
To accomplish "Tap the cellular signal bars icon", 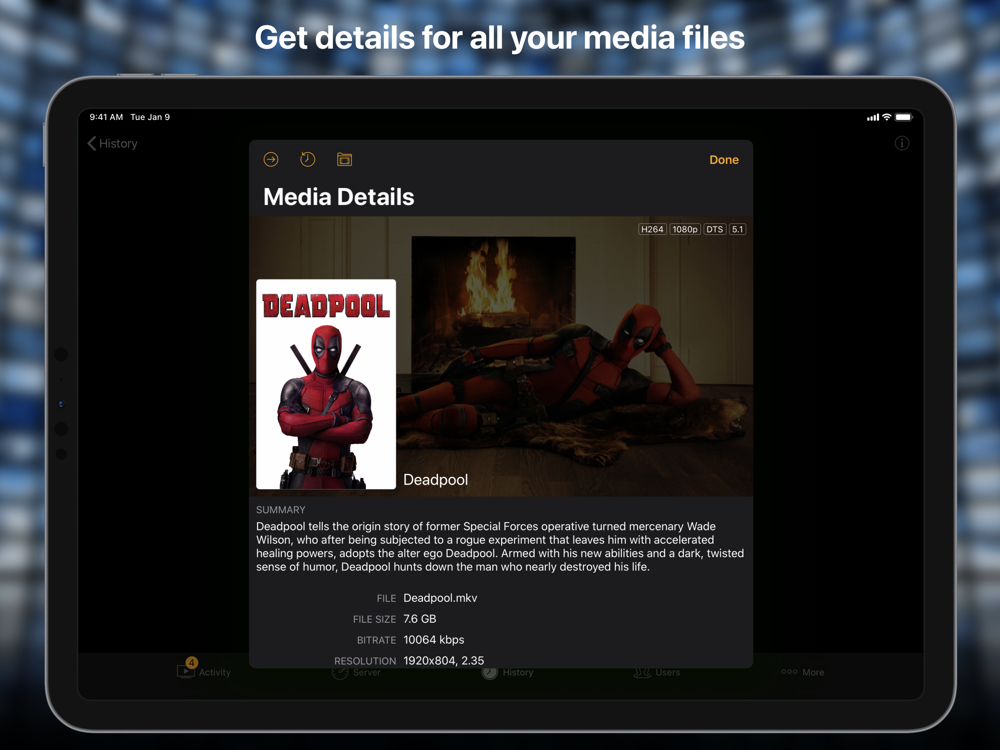I will coord(873,117).
